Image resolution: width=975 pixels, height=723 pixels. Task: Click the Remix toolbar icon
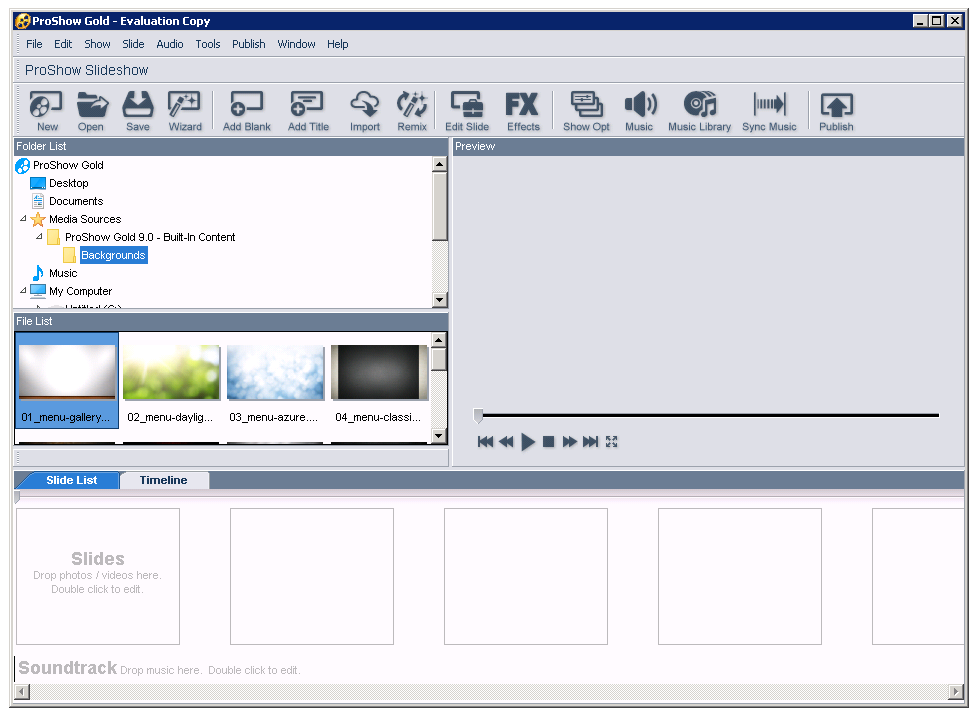click(x=412, y=111)
